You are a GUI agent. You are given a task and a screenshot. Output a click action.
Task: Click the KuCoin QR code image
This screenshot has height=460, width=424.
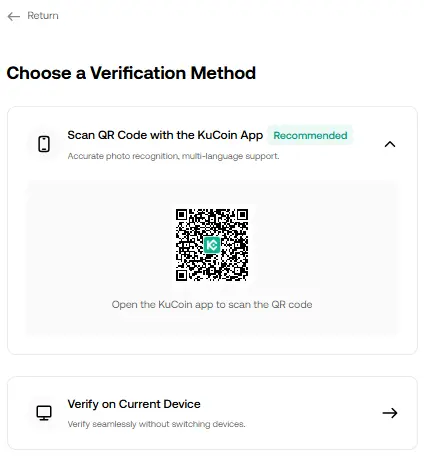pyautogui.click(x=212, y=245)
